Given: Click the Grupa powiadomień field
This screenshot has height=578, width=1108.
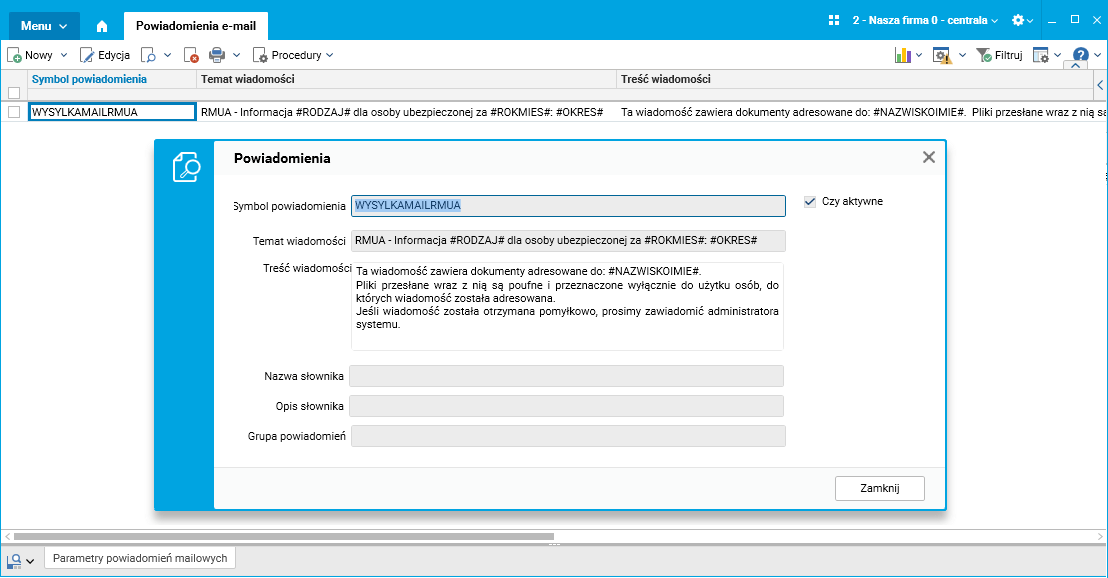Looking at the screenshot, I should click(568, 436).
